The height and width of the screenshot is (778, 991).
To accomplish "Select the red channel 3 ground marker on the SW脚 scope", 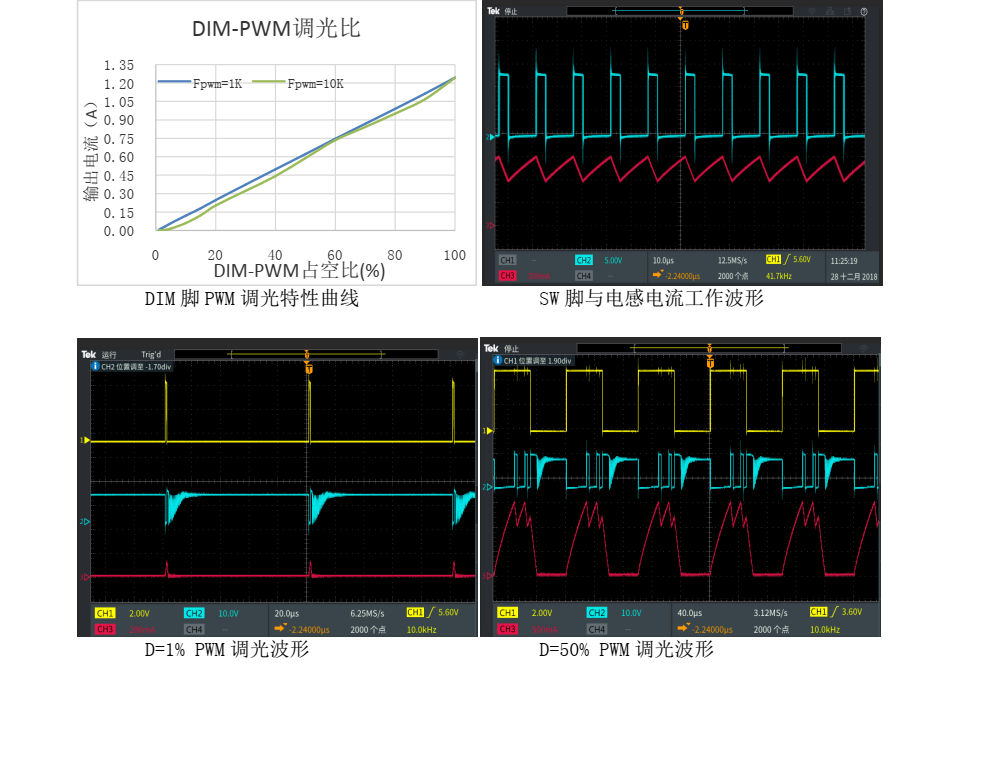I will (490, 226).
